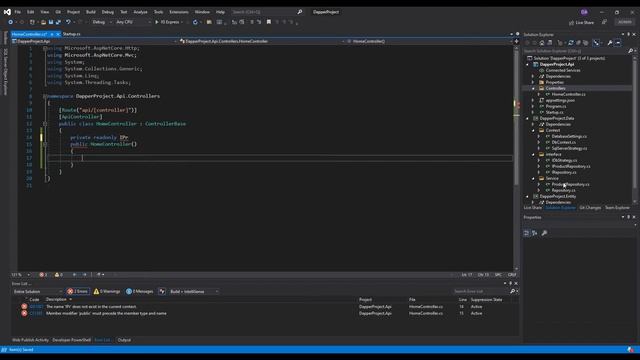Switch to the Output tab
640x360 pixels.
(124, 340)
